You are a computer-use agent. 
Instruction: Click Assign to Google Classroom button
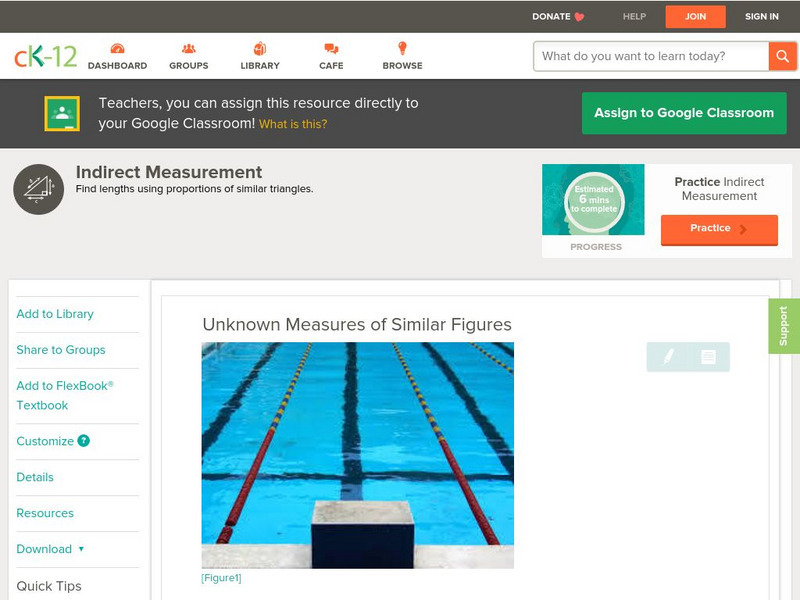(x=684, y=113)
